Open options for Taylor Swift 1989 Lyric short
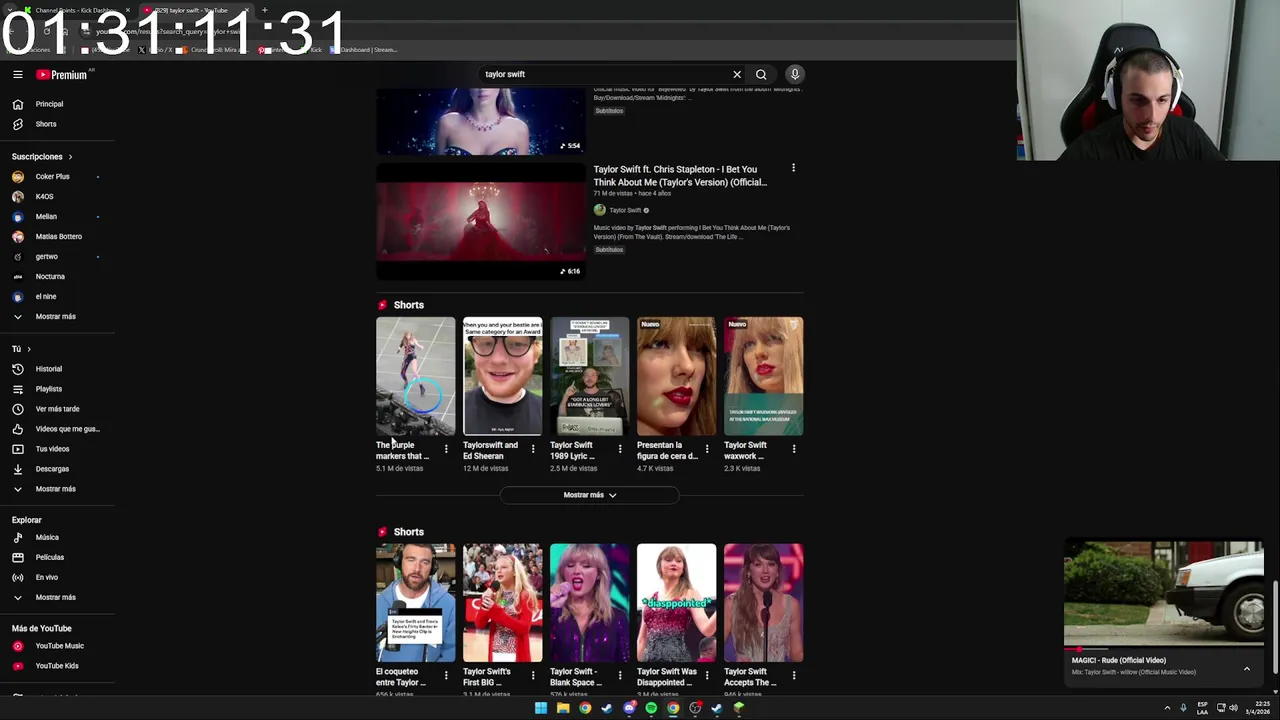 (x=620, y=449)
